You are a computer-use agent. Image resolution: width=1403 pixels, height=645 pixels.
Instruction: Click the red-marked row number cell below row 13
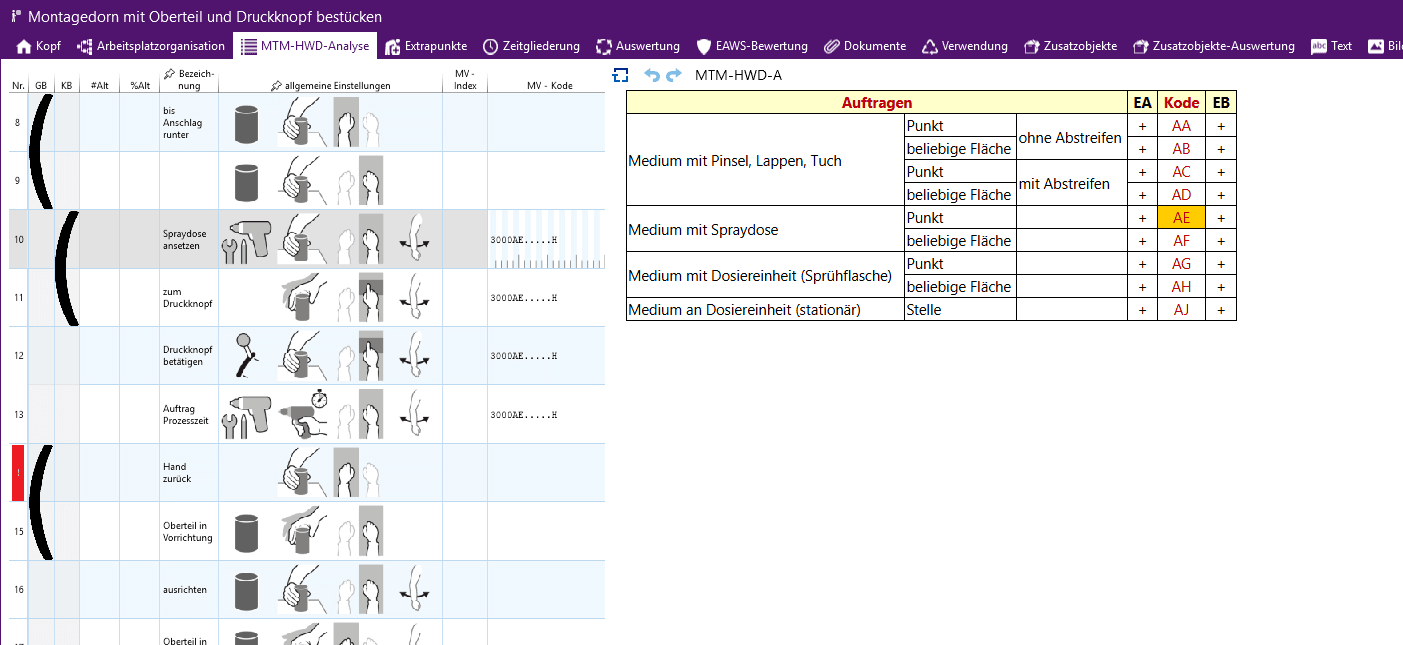(17, 473)
